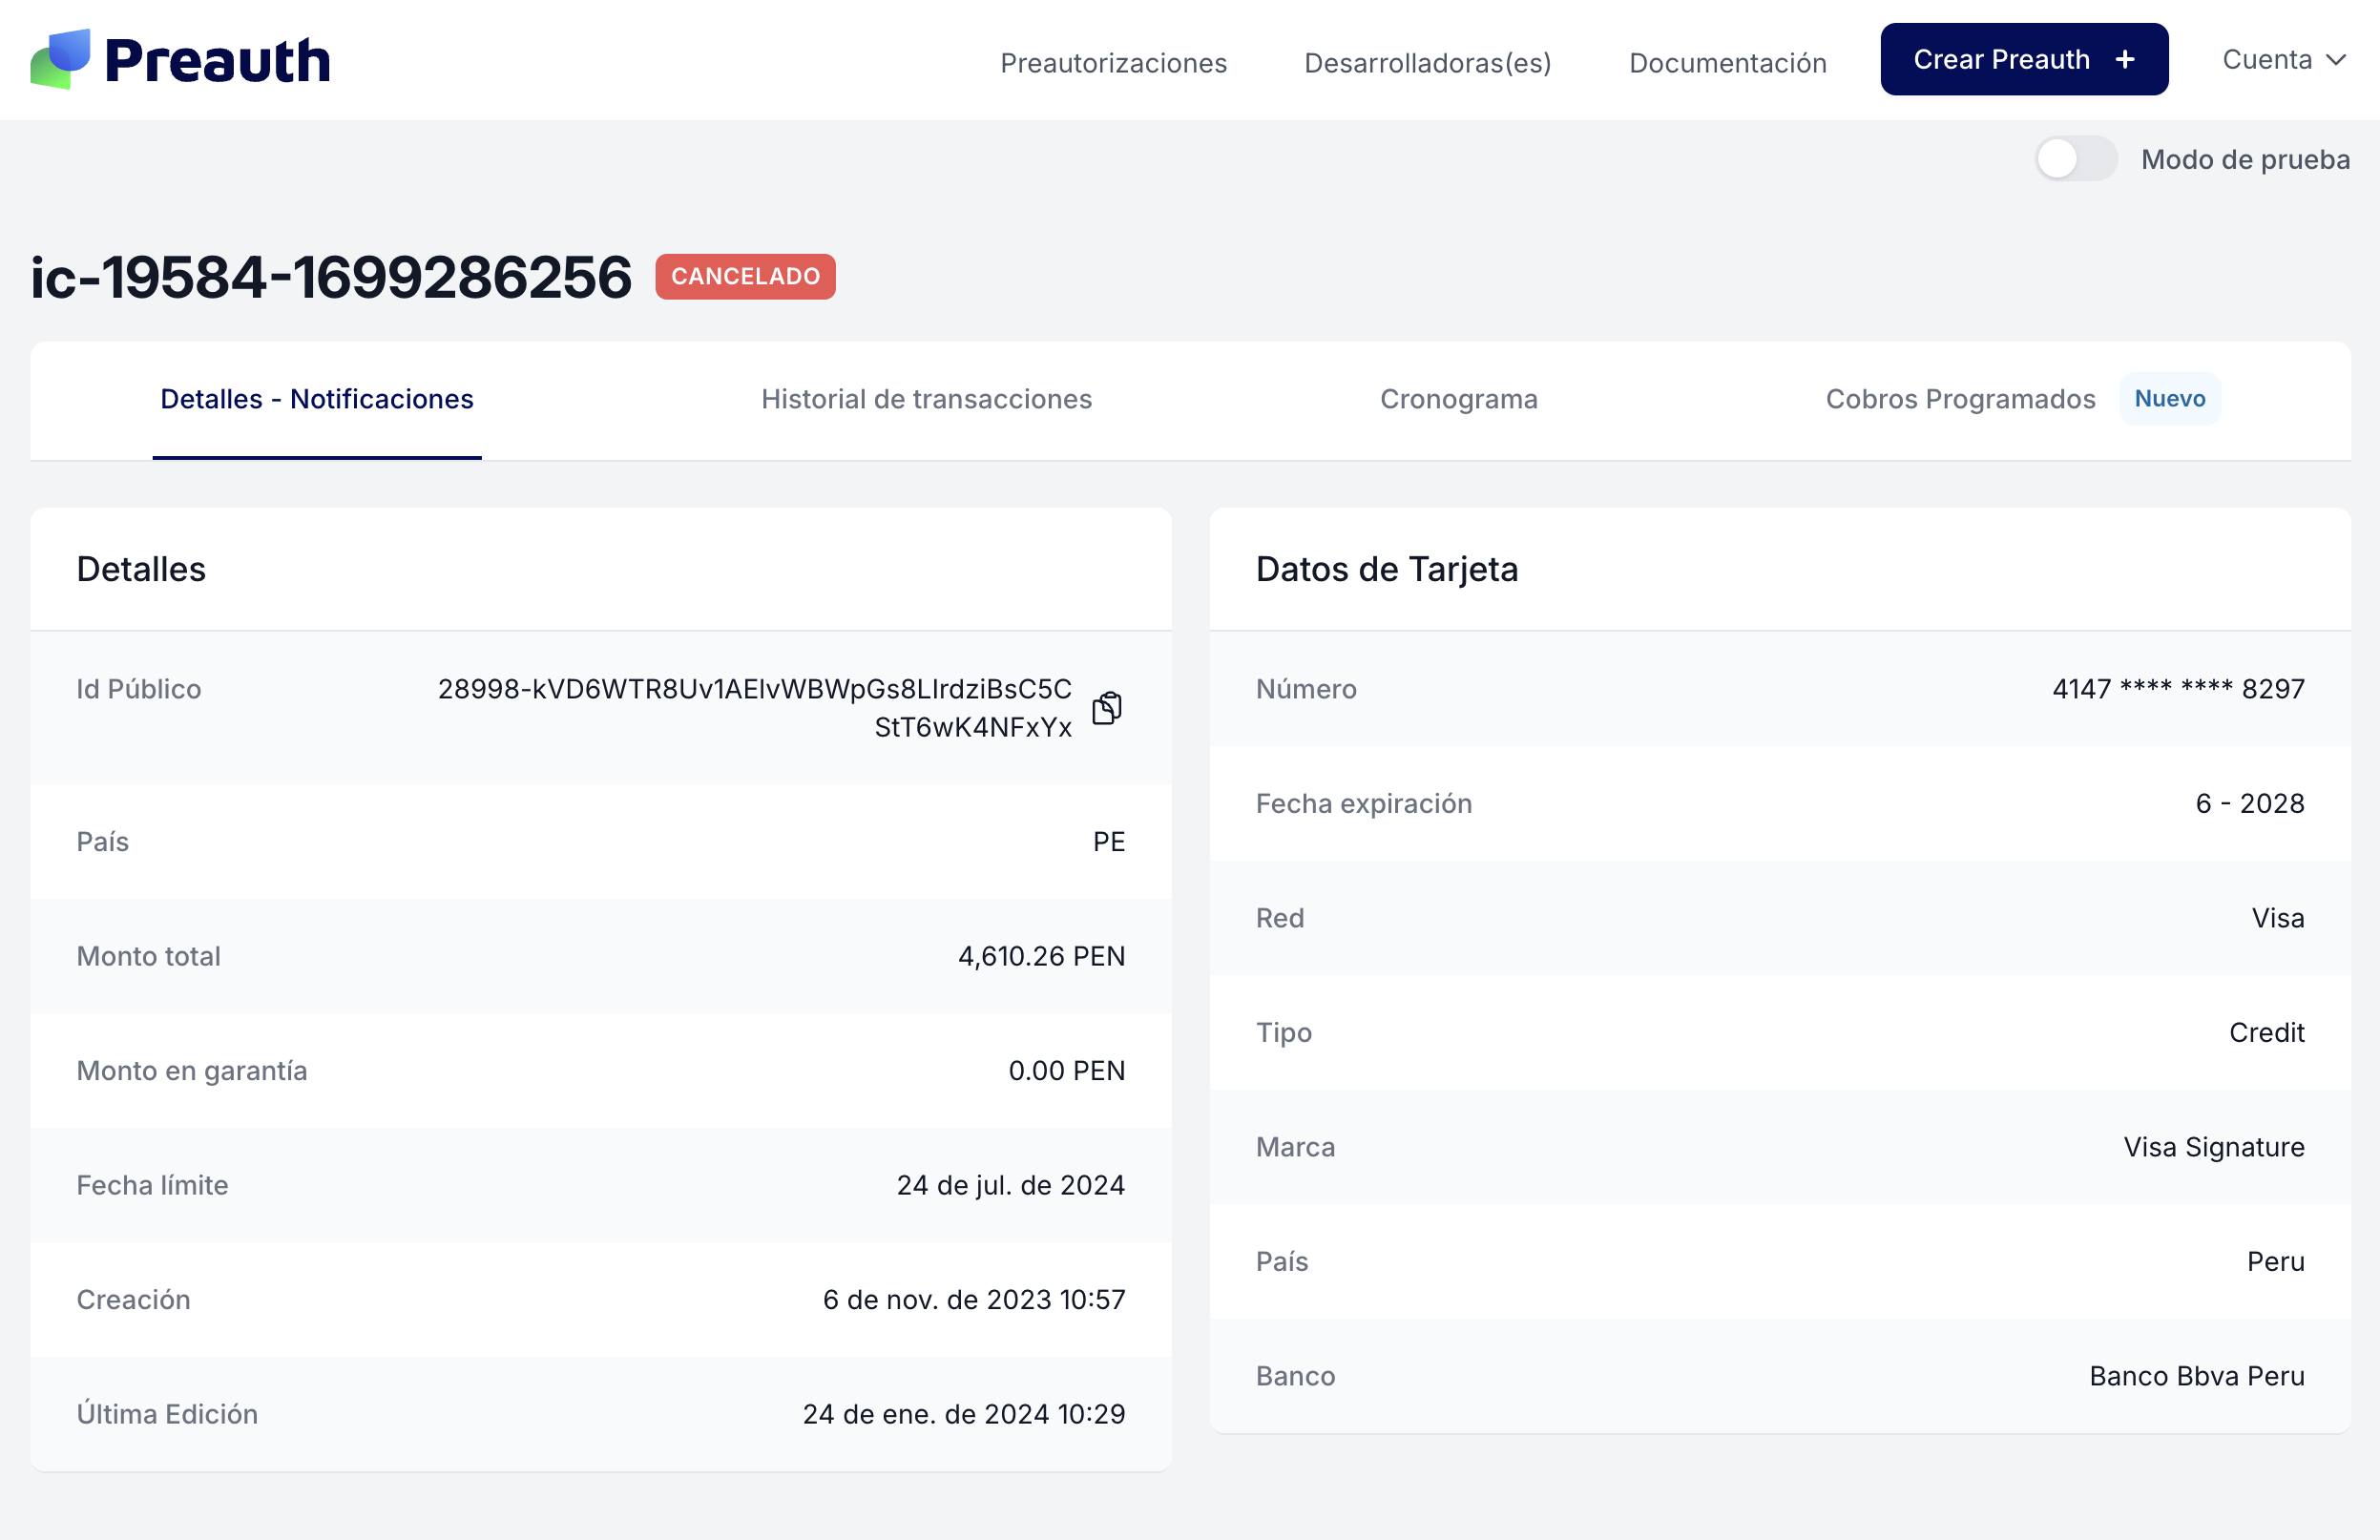Click the CANCELADO status badge

745,277
